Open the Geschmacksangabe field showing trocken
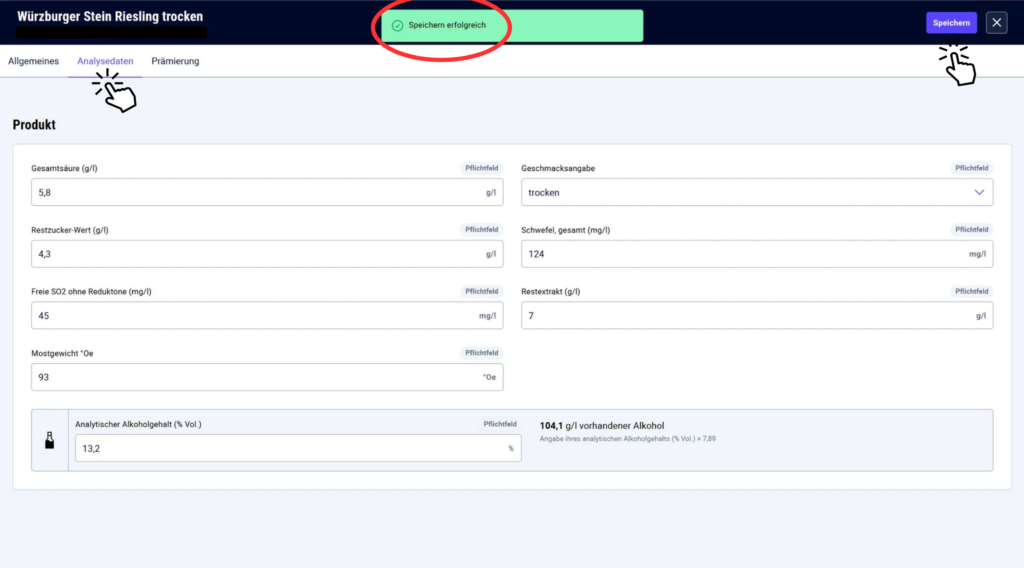This screenshot has width=1024, height=568. pyautogui.click(x=757, y=193)
